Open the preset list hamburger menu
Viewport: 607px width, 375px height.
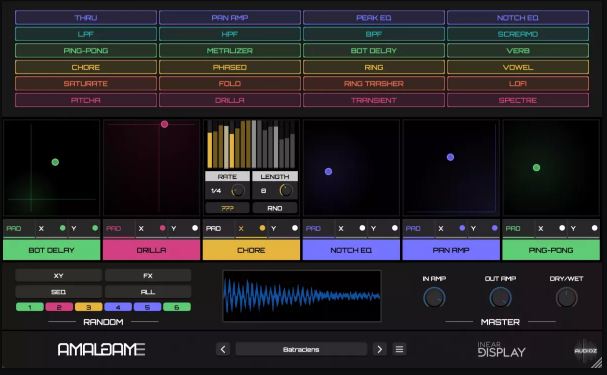[399, 349]
